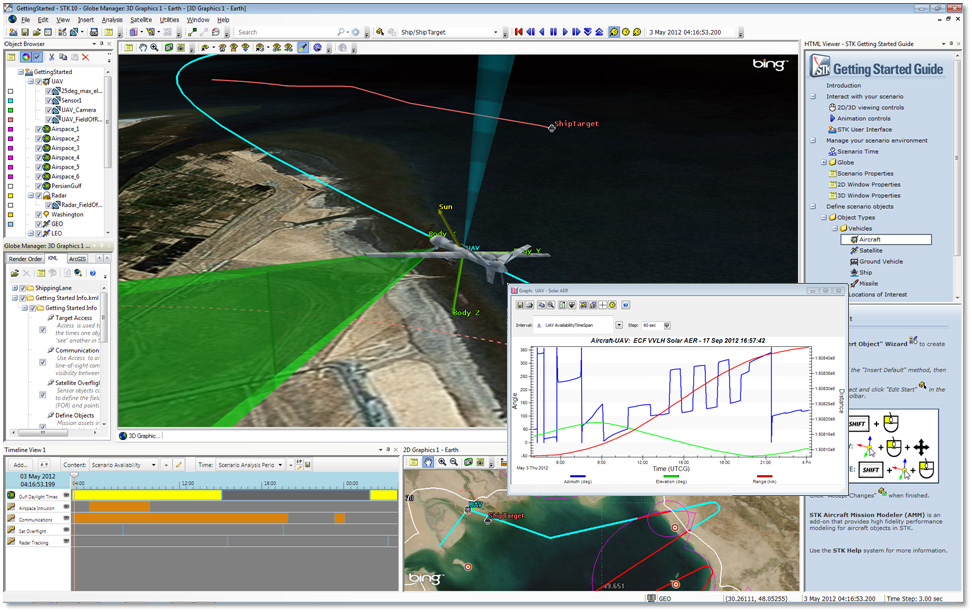
Task: Click the Add... button in Timeline View
Action: [x=20, y=464]
